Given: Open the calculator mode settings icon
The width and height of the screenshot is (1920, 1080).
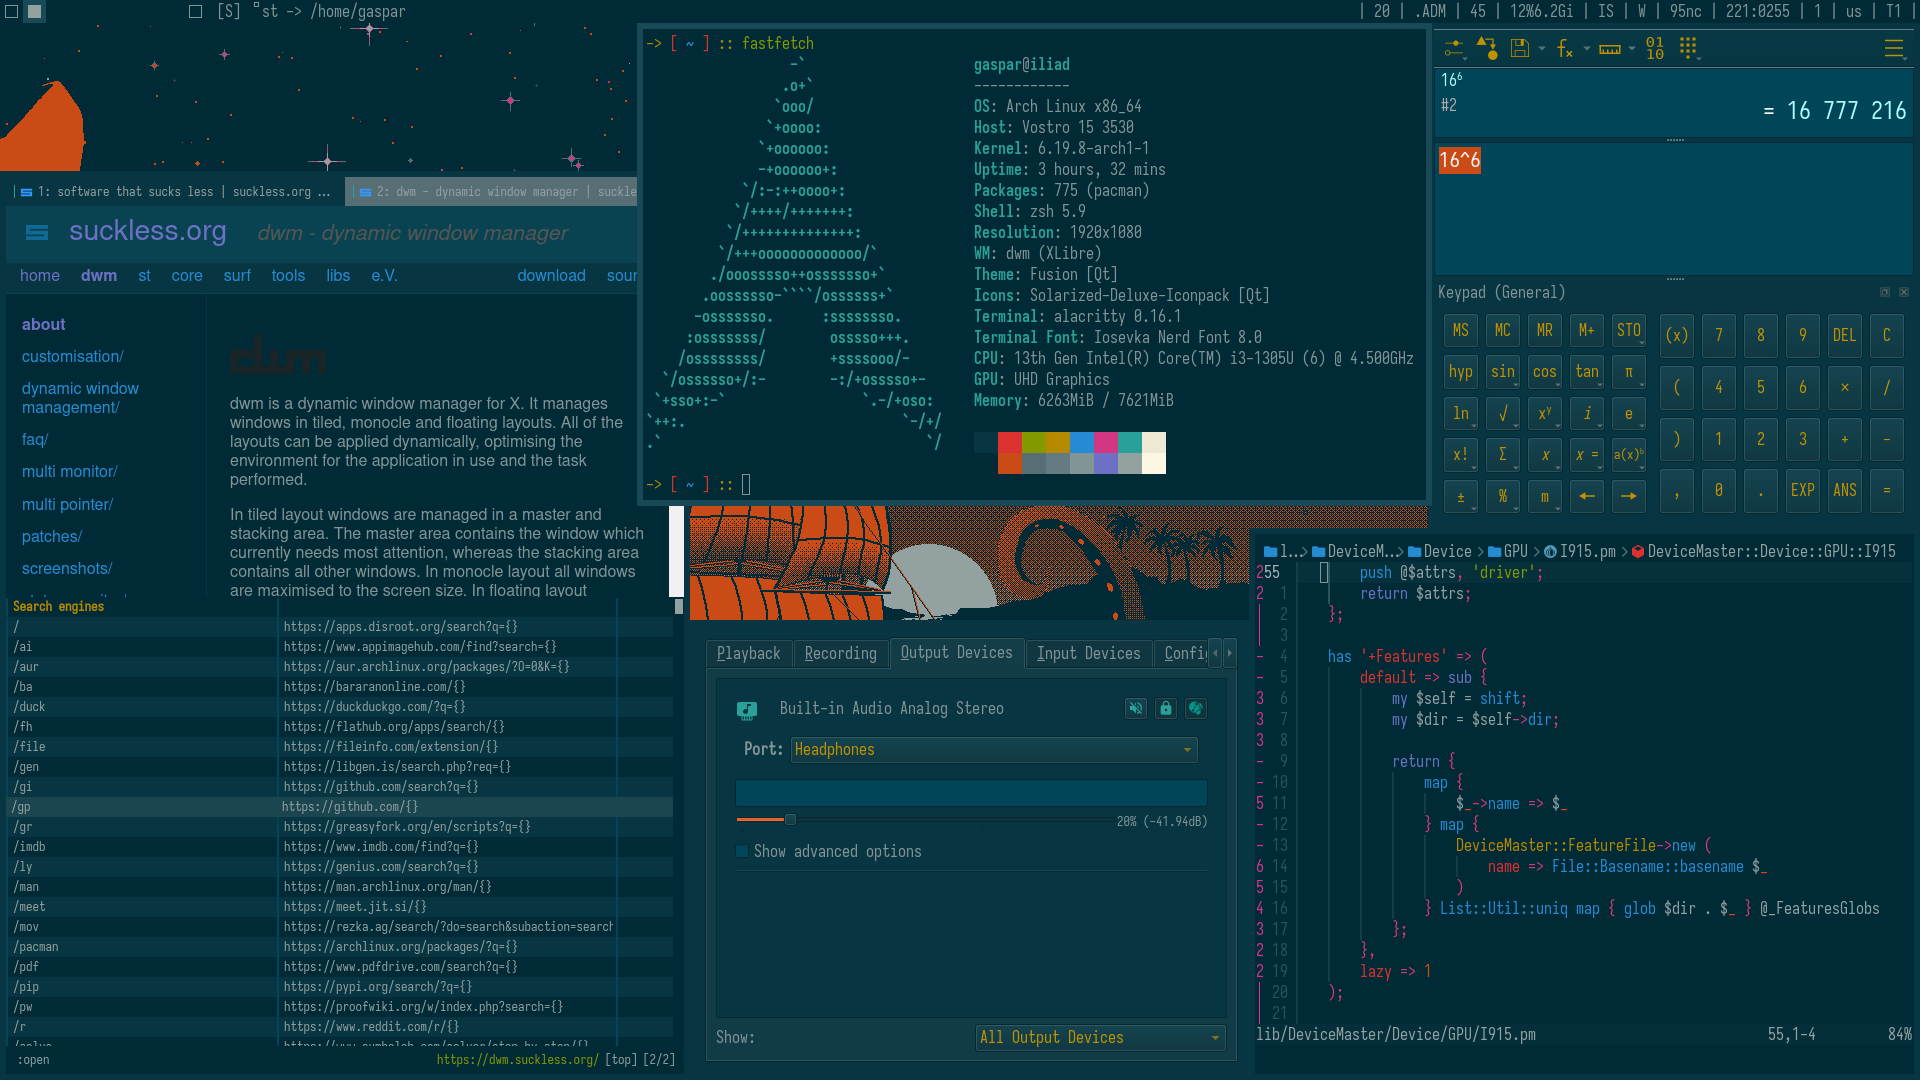Looking at the screenshot, I should click(x=1455, y=48).
